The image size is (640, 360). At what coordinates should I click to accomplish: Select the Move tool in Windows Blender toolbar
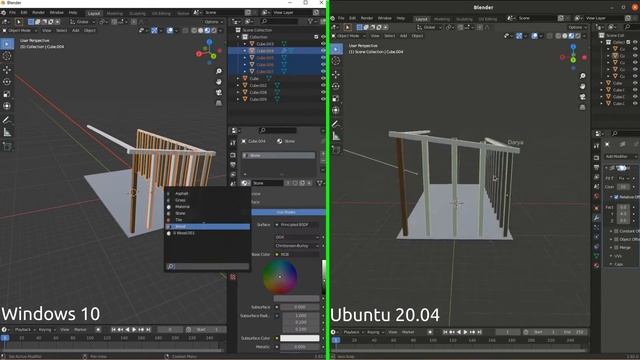7,70
